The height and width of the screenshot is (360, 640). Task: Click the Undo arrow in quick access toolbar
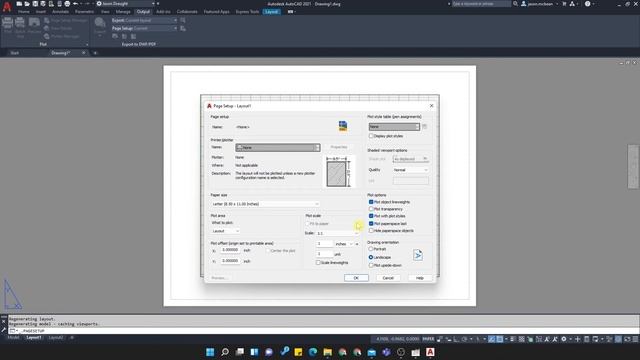pyautogui.click(x=76, y=4)
